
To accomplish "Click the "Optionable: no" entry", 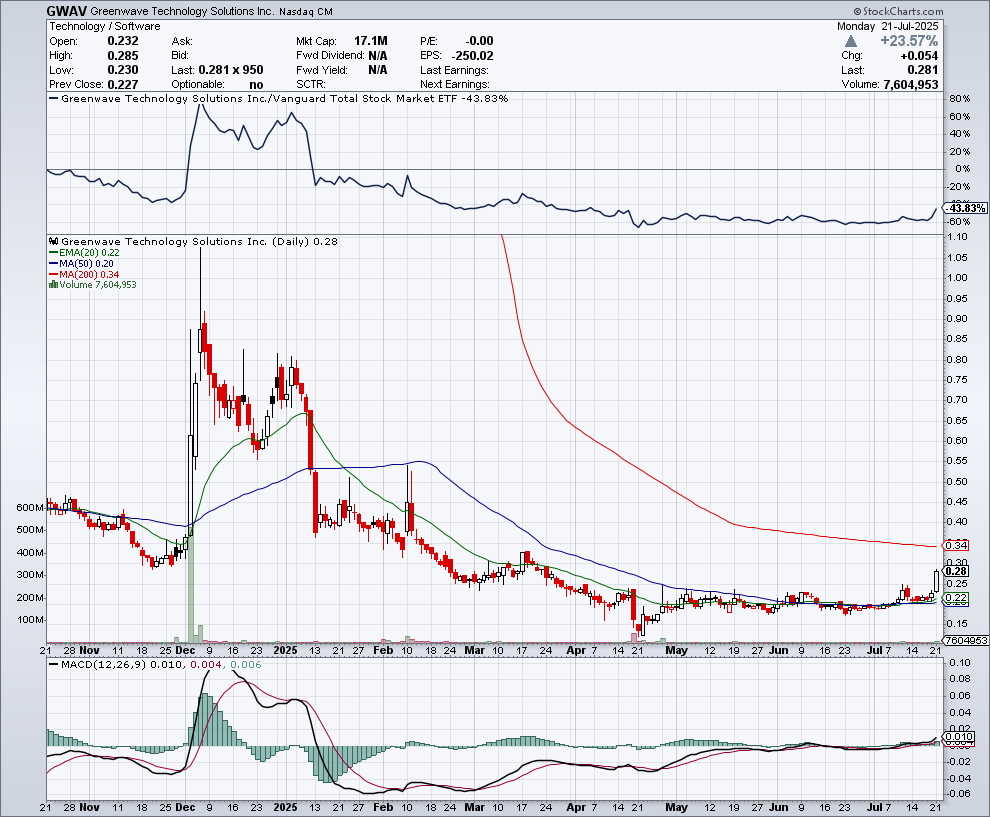I will [x=218, y=85].
